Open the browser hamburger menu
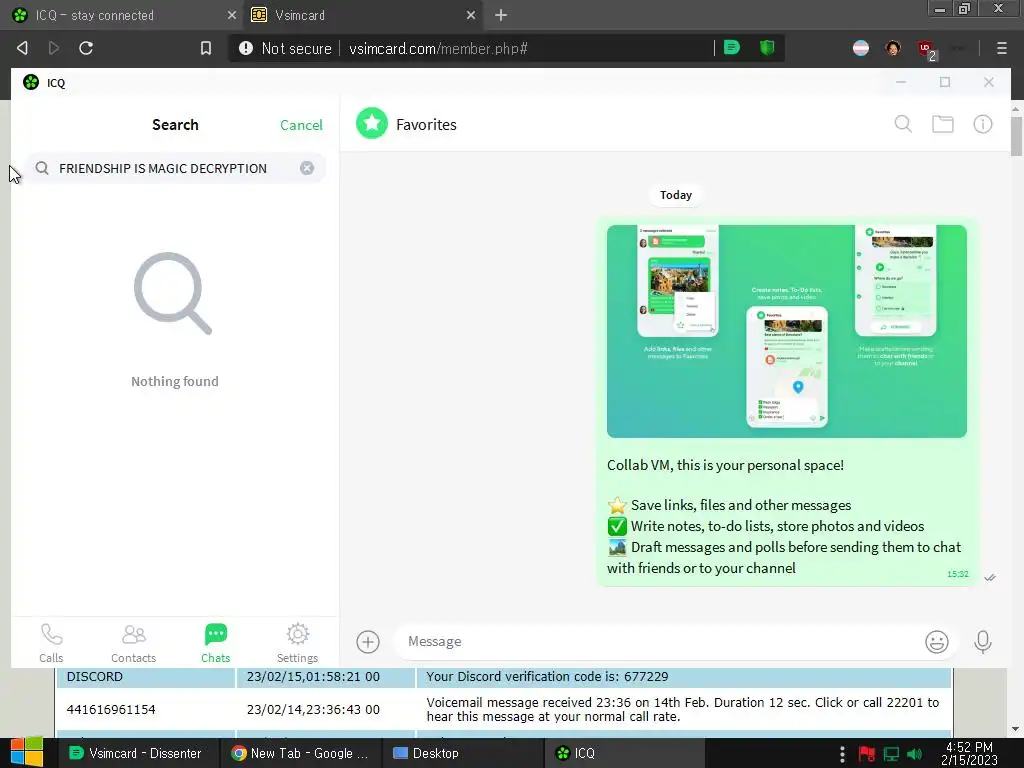1024x768 pixels. click(x=1002, y=48)
